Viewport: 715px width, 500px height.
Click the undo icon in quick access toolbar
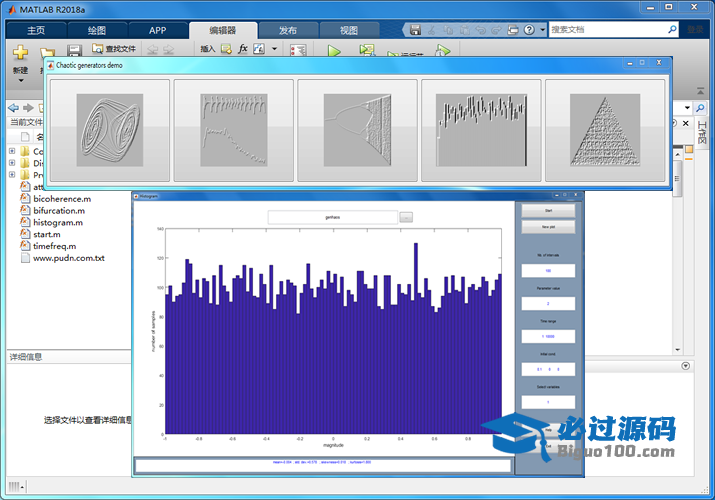click(480, 30)
